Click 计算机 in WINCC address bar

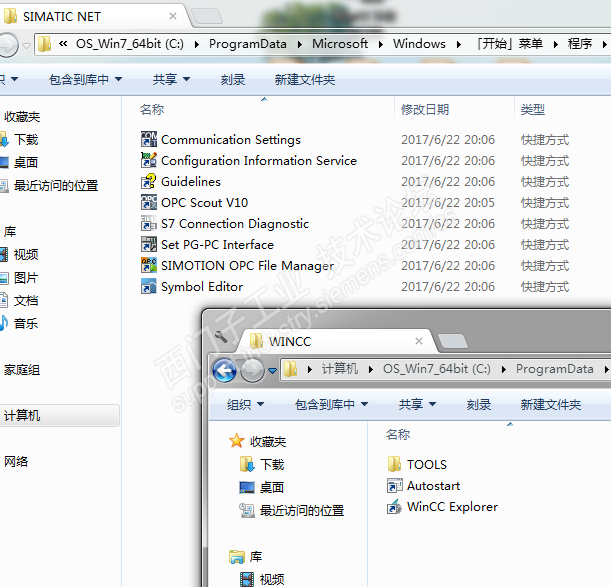pos(340,369)
